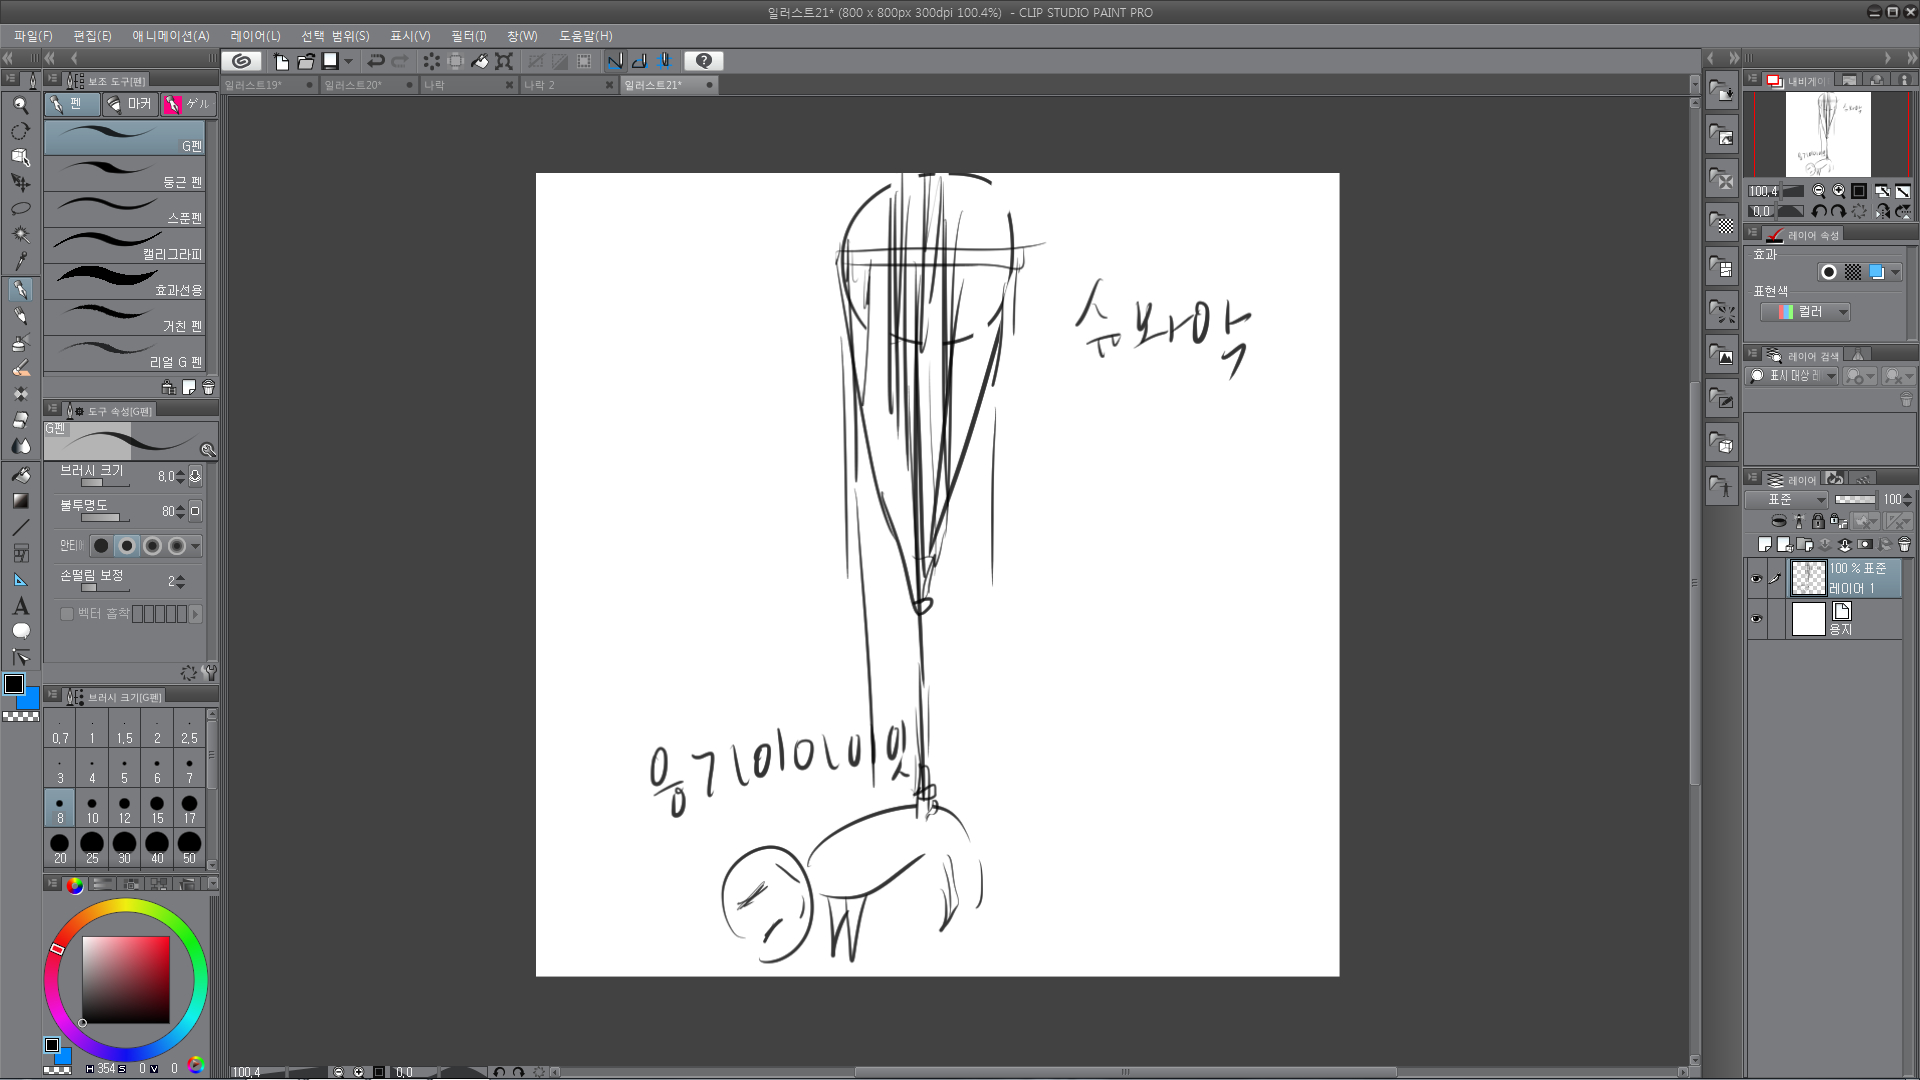This screenshot has width=1920, height=1080.
Task: Open 표시 대상 layer search dropdown
Action: pos(1792,376)
